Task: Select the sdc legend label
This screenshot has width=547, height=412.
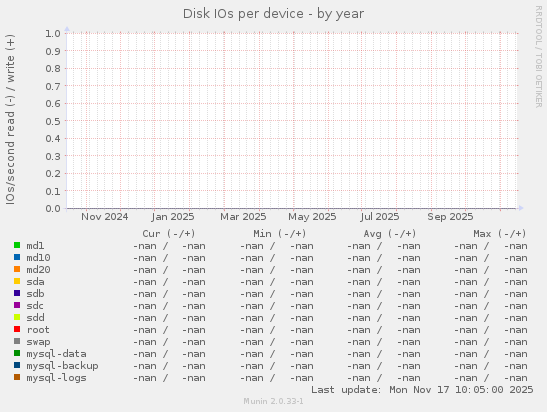Action: (35, 306)
